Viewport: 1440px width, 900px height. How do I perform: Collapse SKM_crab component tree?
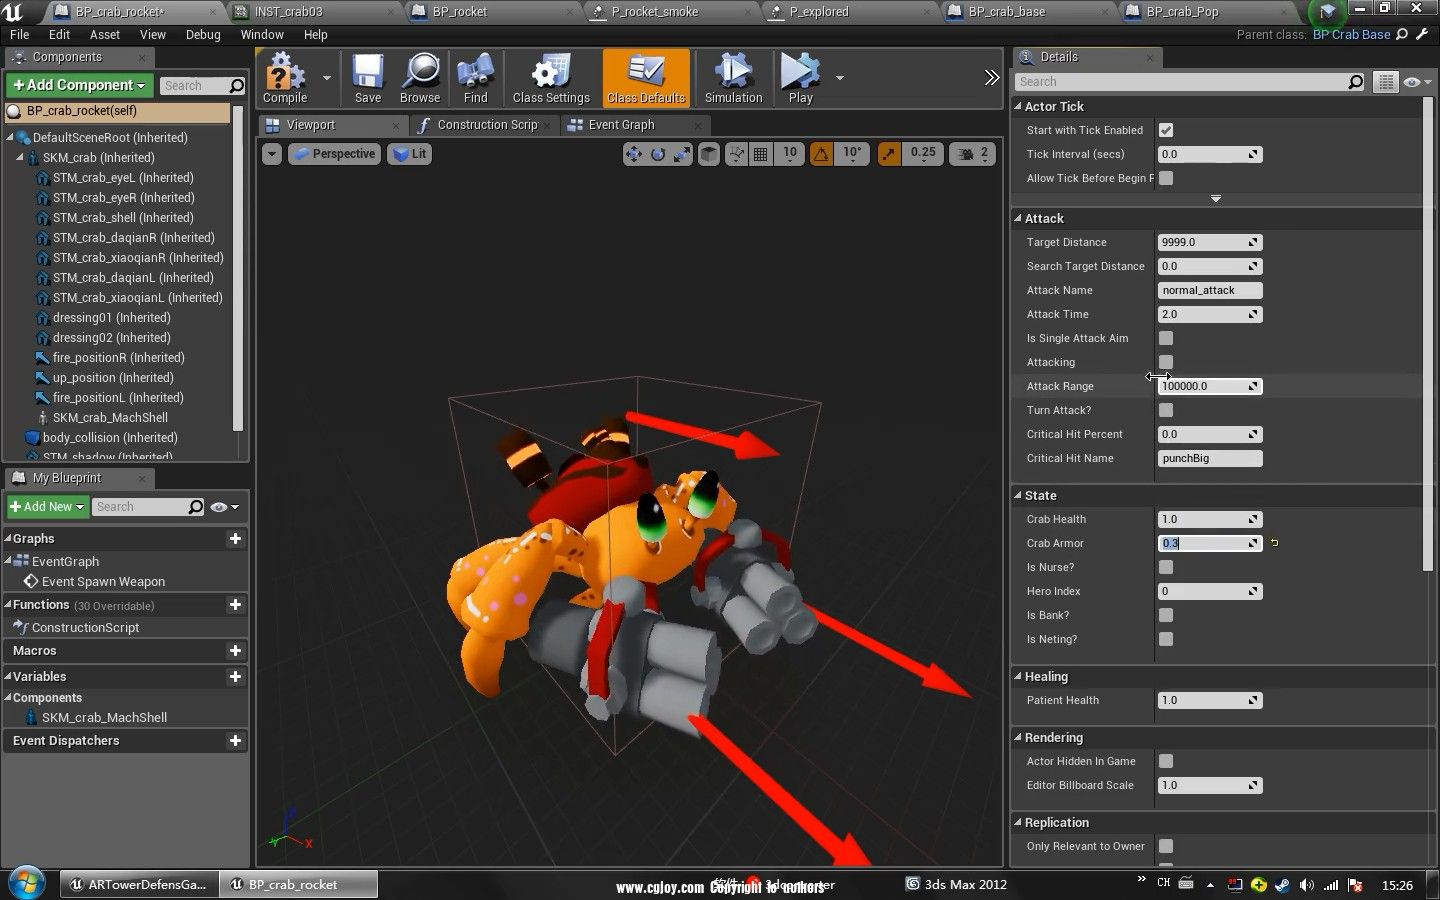20,157
